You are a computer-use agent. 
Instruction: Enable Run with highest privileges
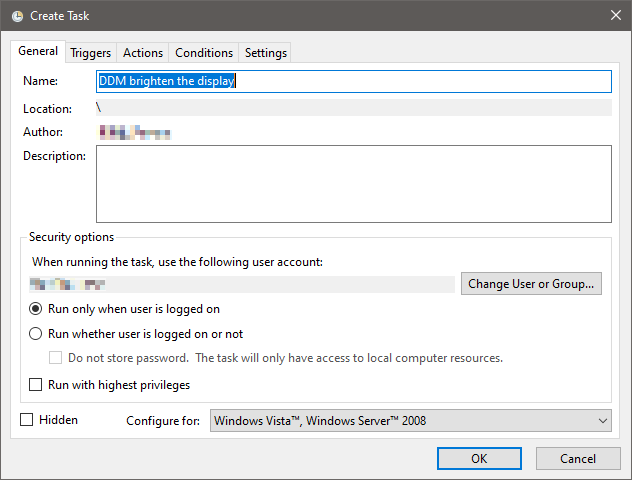point(35,385)
